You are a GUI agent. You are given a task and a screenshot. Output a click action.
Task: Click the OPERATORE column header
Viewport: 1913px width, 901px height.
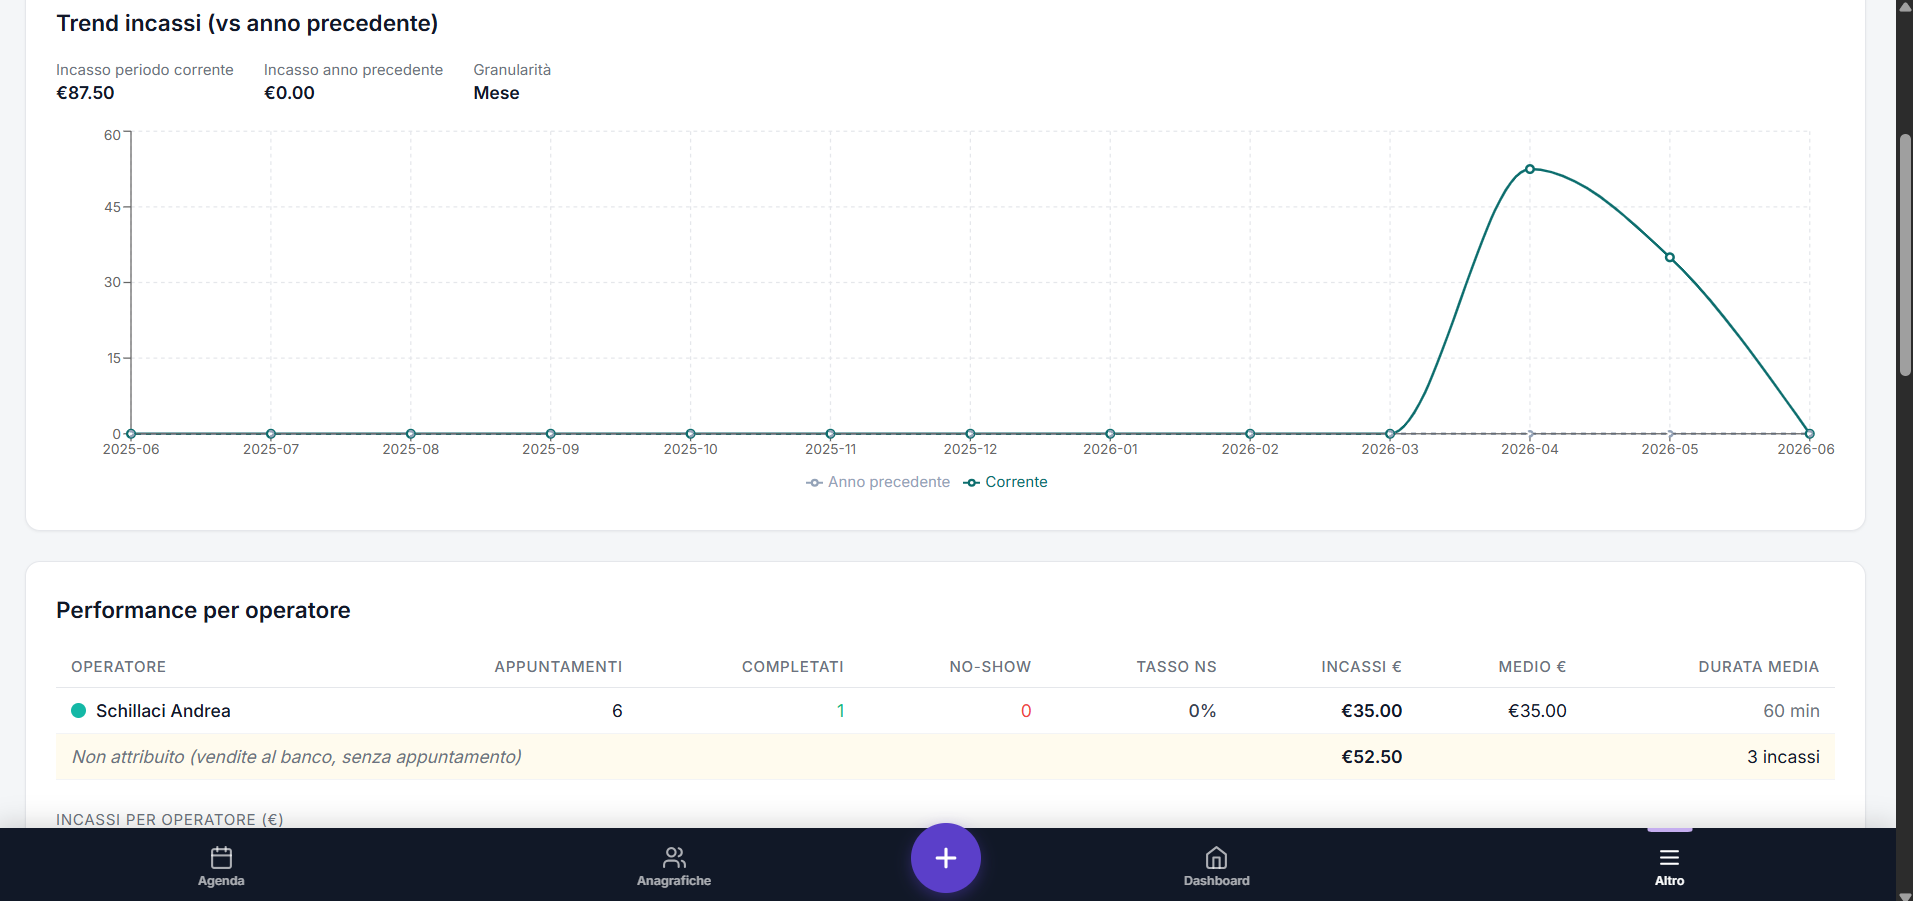118,667
